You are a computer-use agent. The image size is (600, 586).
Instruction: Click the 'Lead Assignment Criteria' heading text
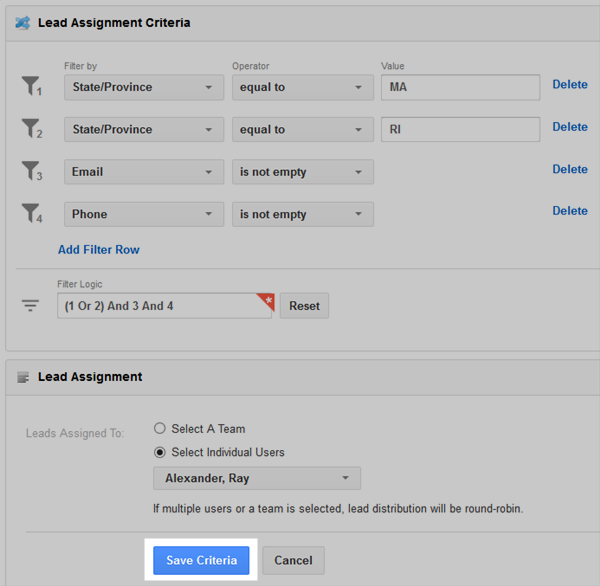coord(114,23)
